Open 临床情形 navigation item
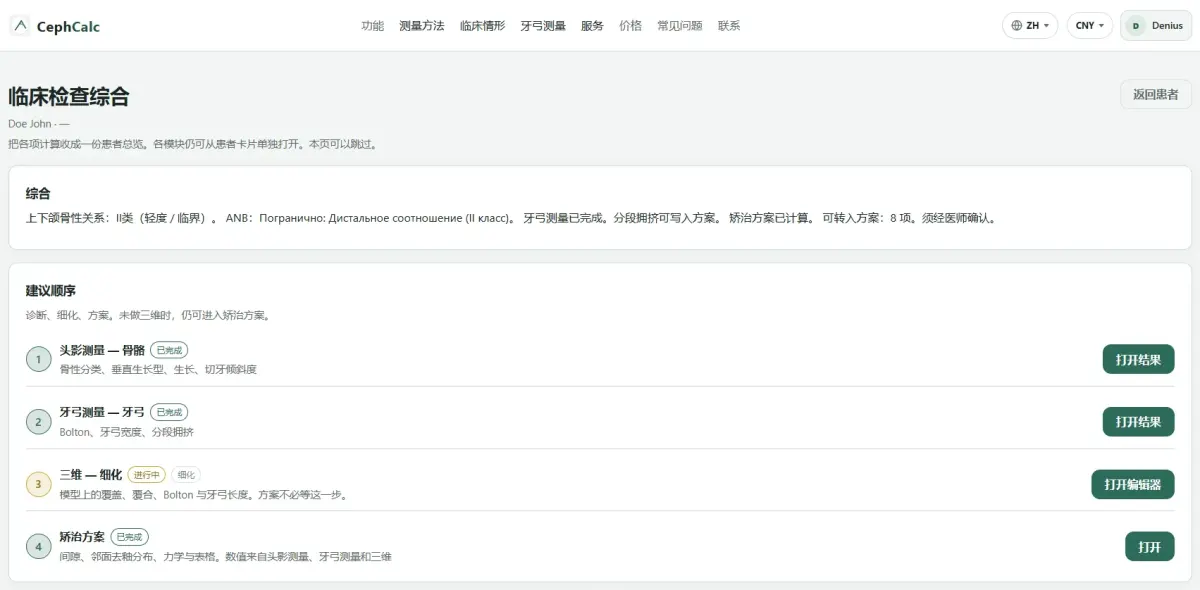This screenshot has height=590, width=1200. tap(482, 26)
